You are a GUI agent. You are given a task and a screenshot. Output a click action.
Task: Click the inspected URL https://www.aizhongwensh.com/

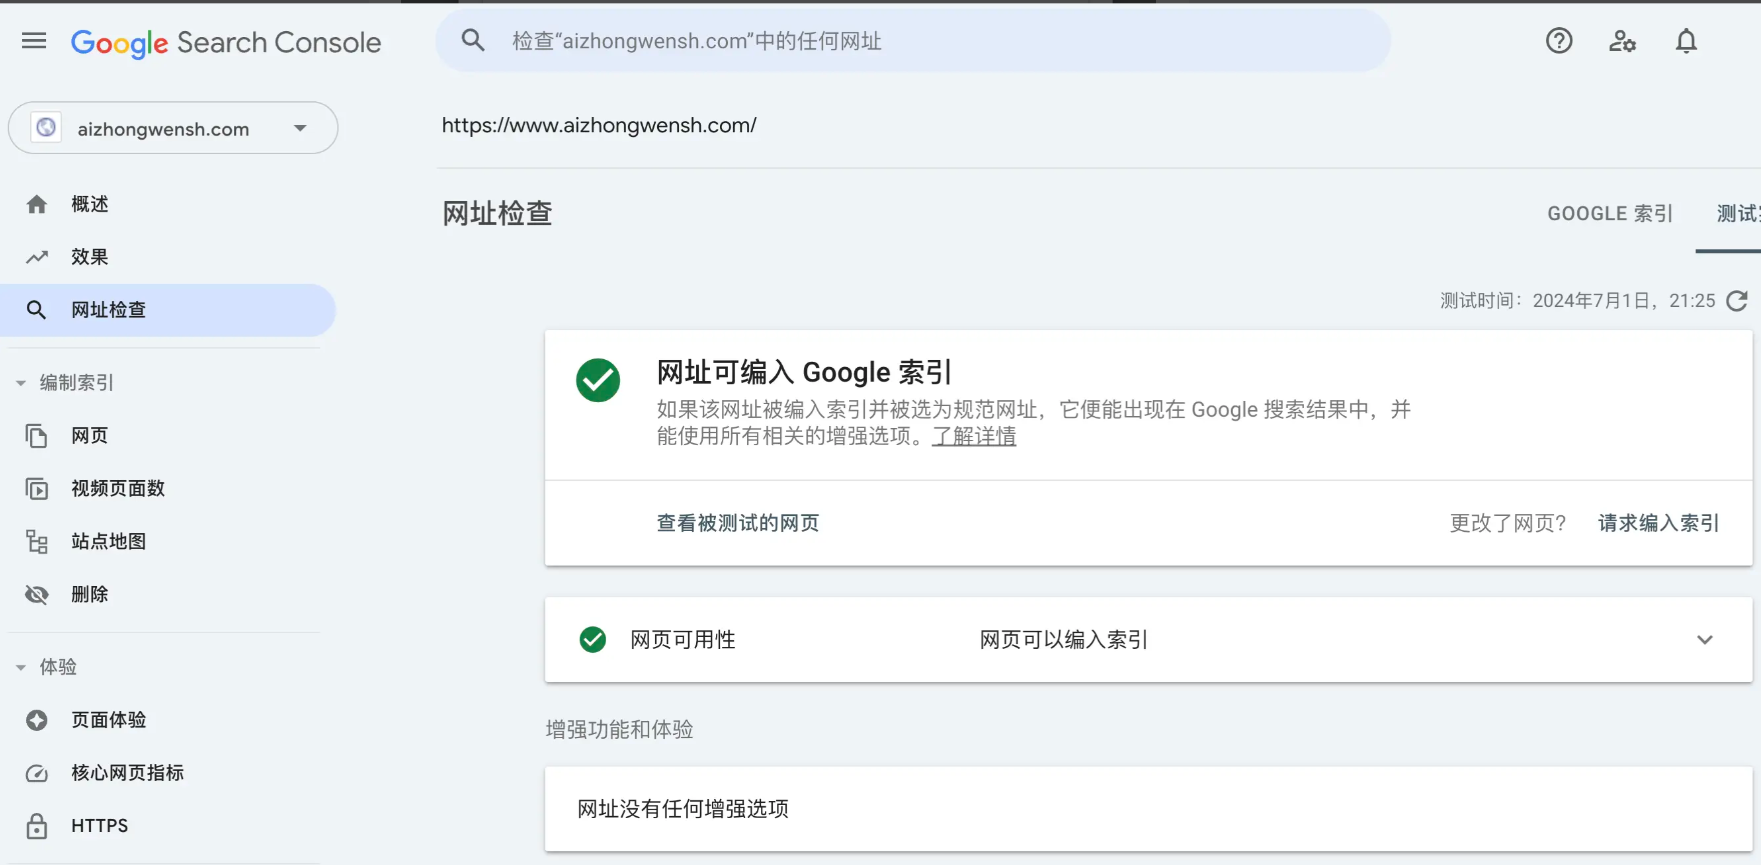[599, 126]
